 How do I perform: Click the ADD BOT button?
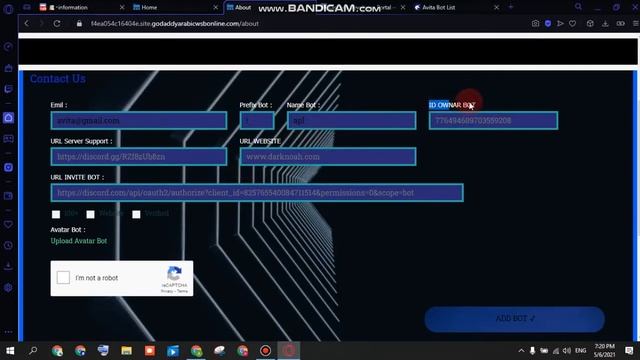tap(514, 319)
